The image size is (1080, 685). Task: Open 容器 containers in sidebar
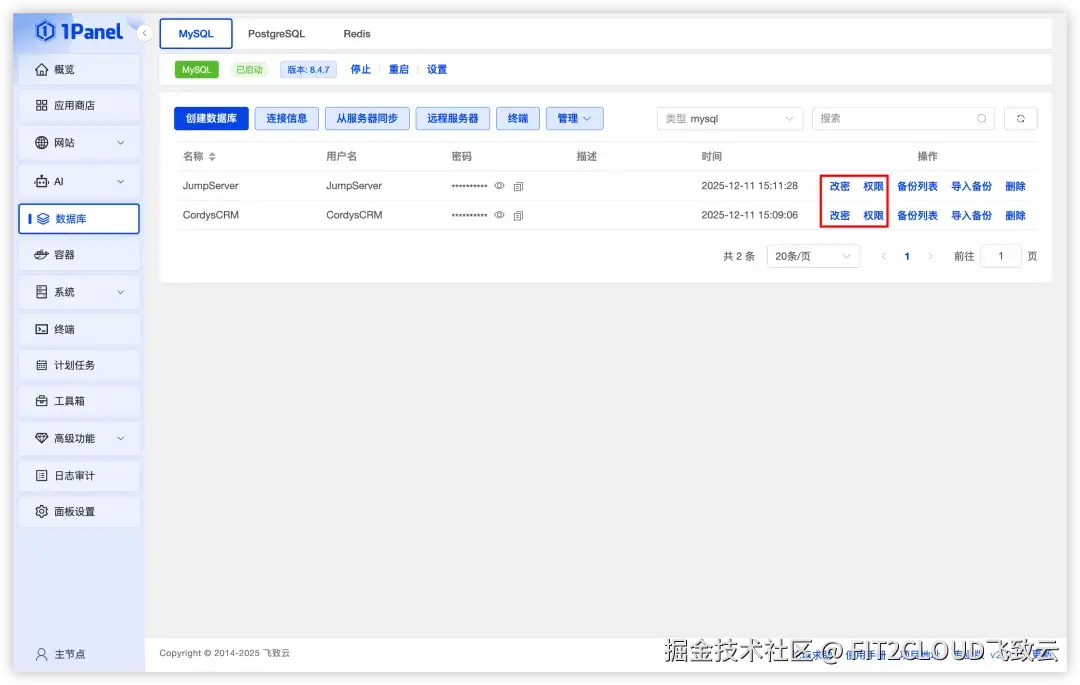[79, 255]
